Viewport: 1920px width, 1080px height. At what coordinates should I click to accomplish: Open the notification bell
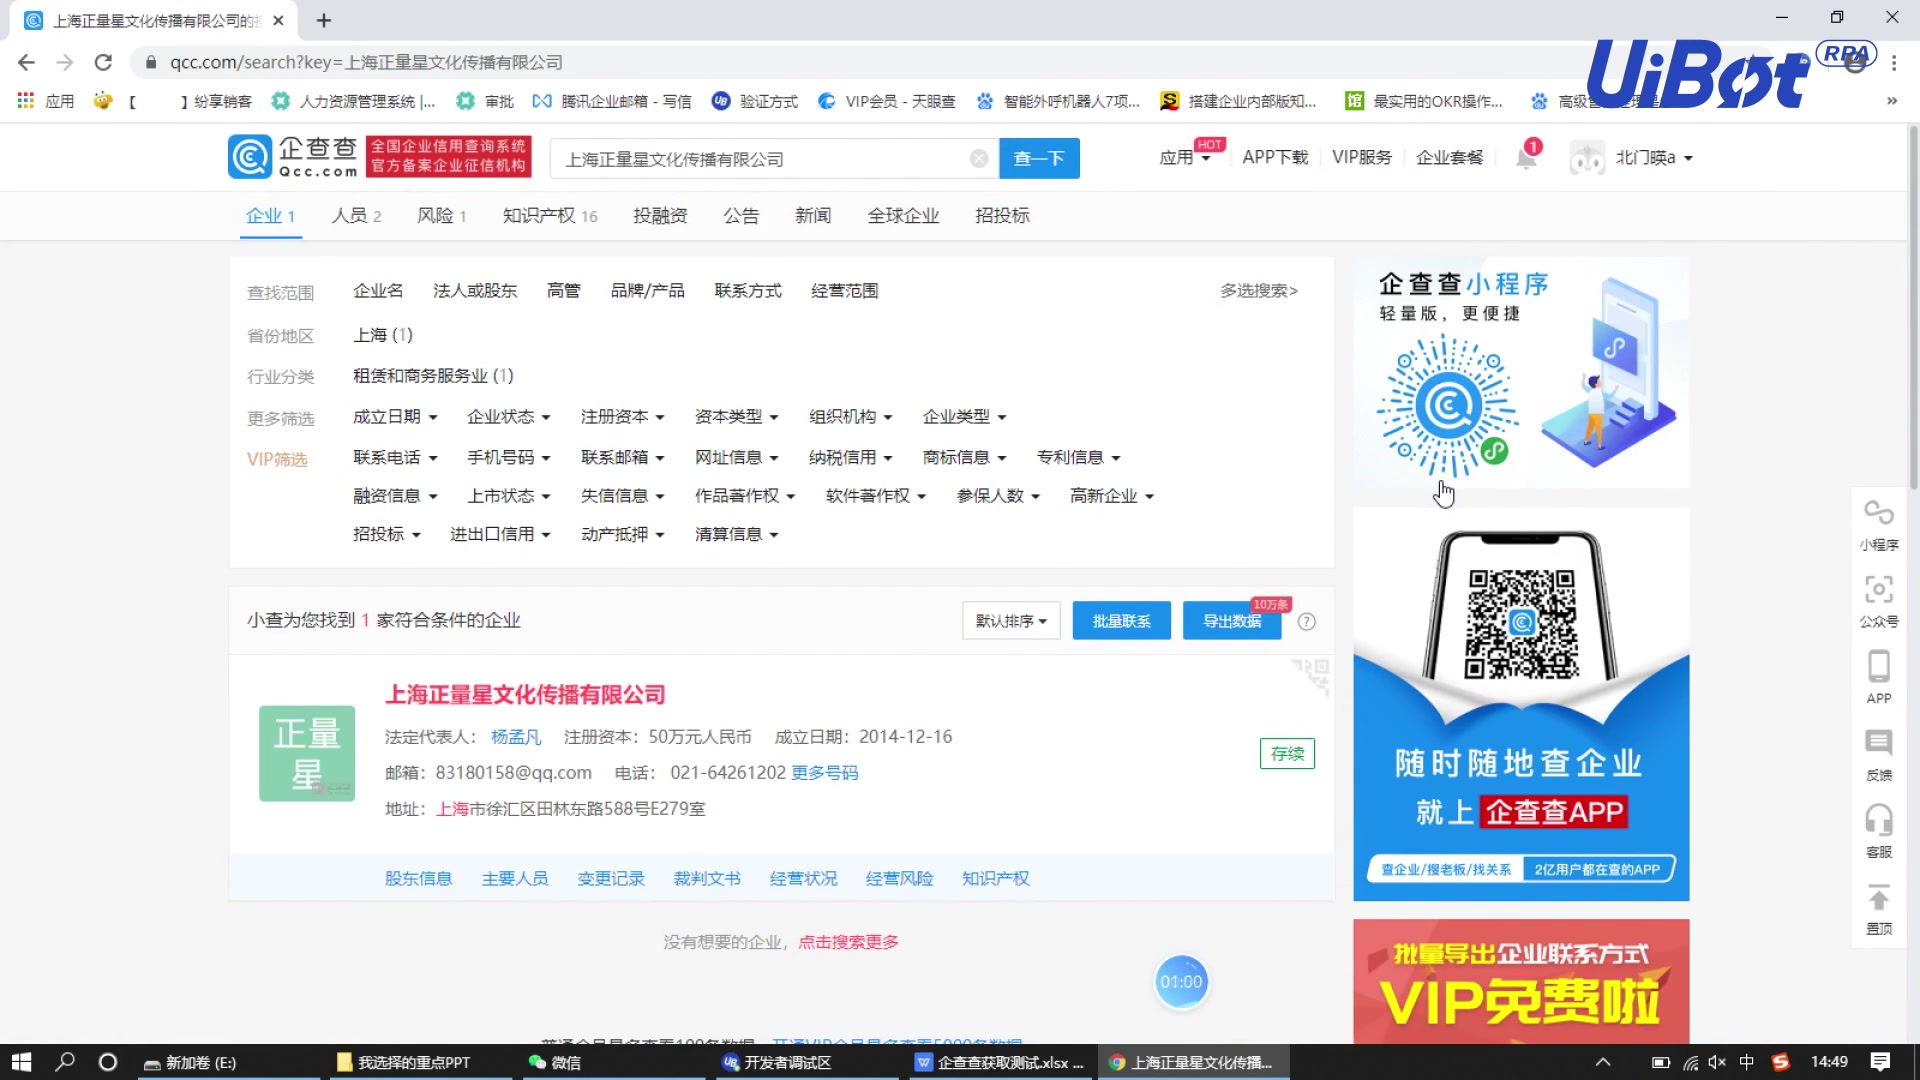click(1526, 157)
